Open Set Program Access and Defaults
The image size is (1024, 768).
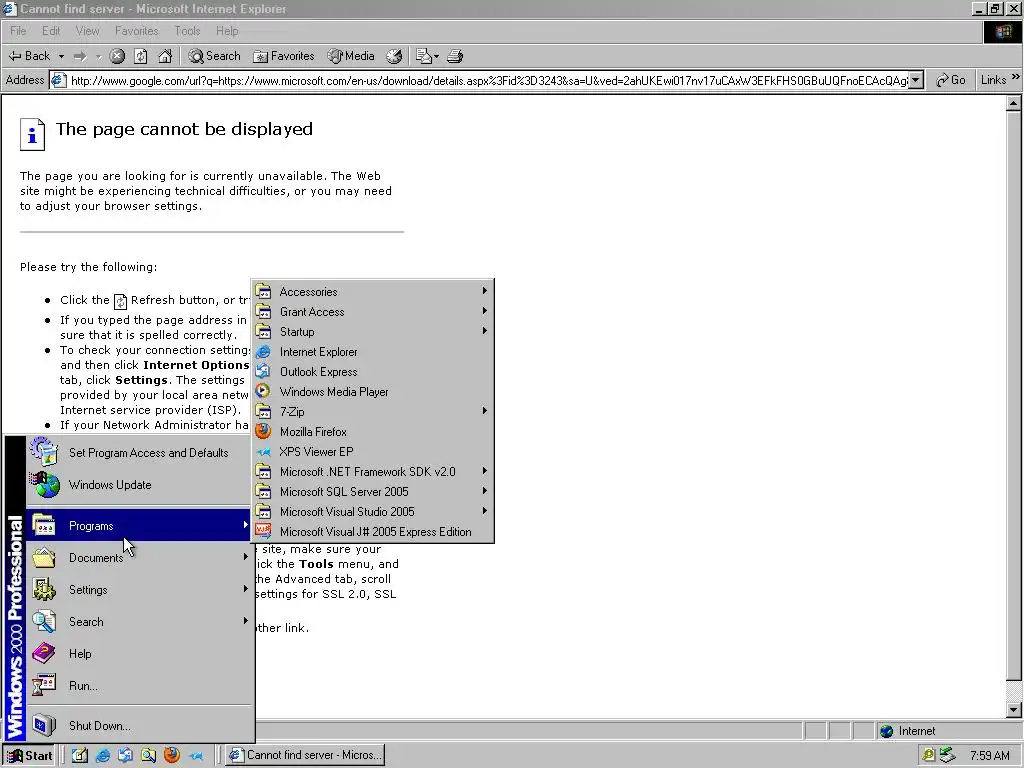tap(139, 453)
